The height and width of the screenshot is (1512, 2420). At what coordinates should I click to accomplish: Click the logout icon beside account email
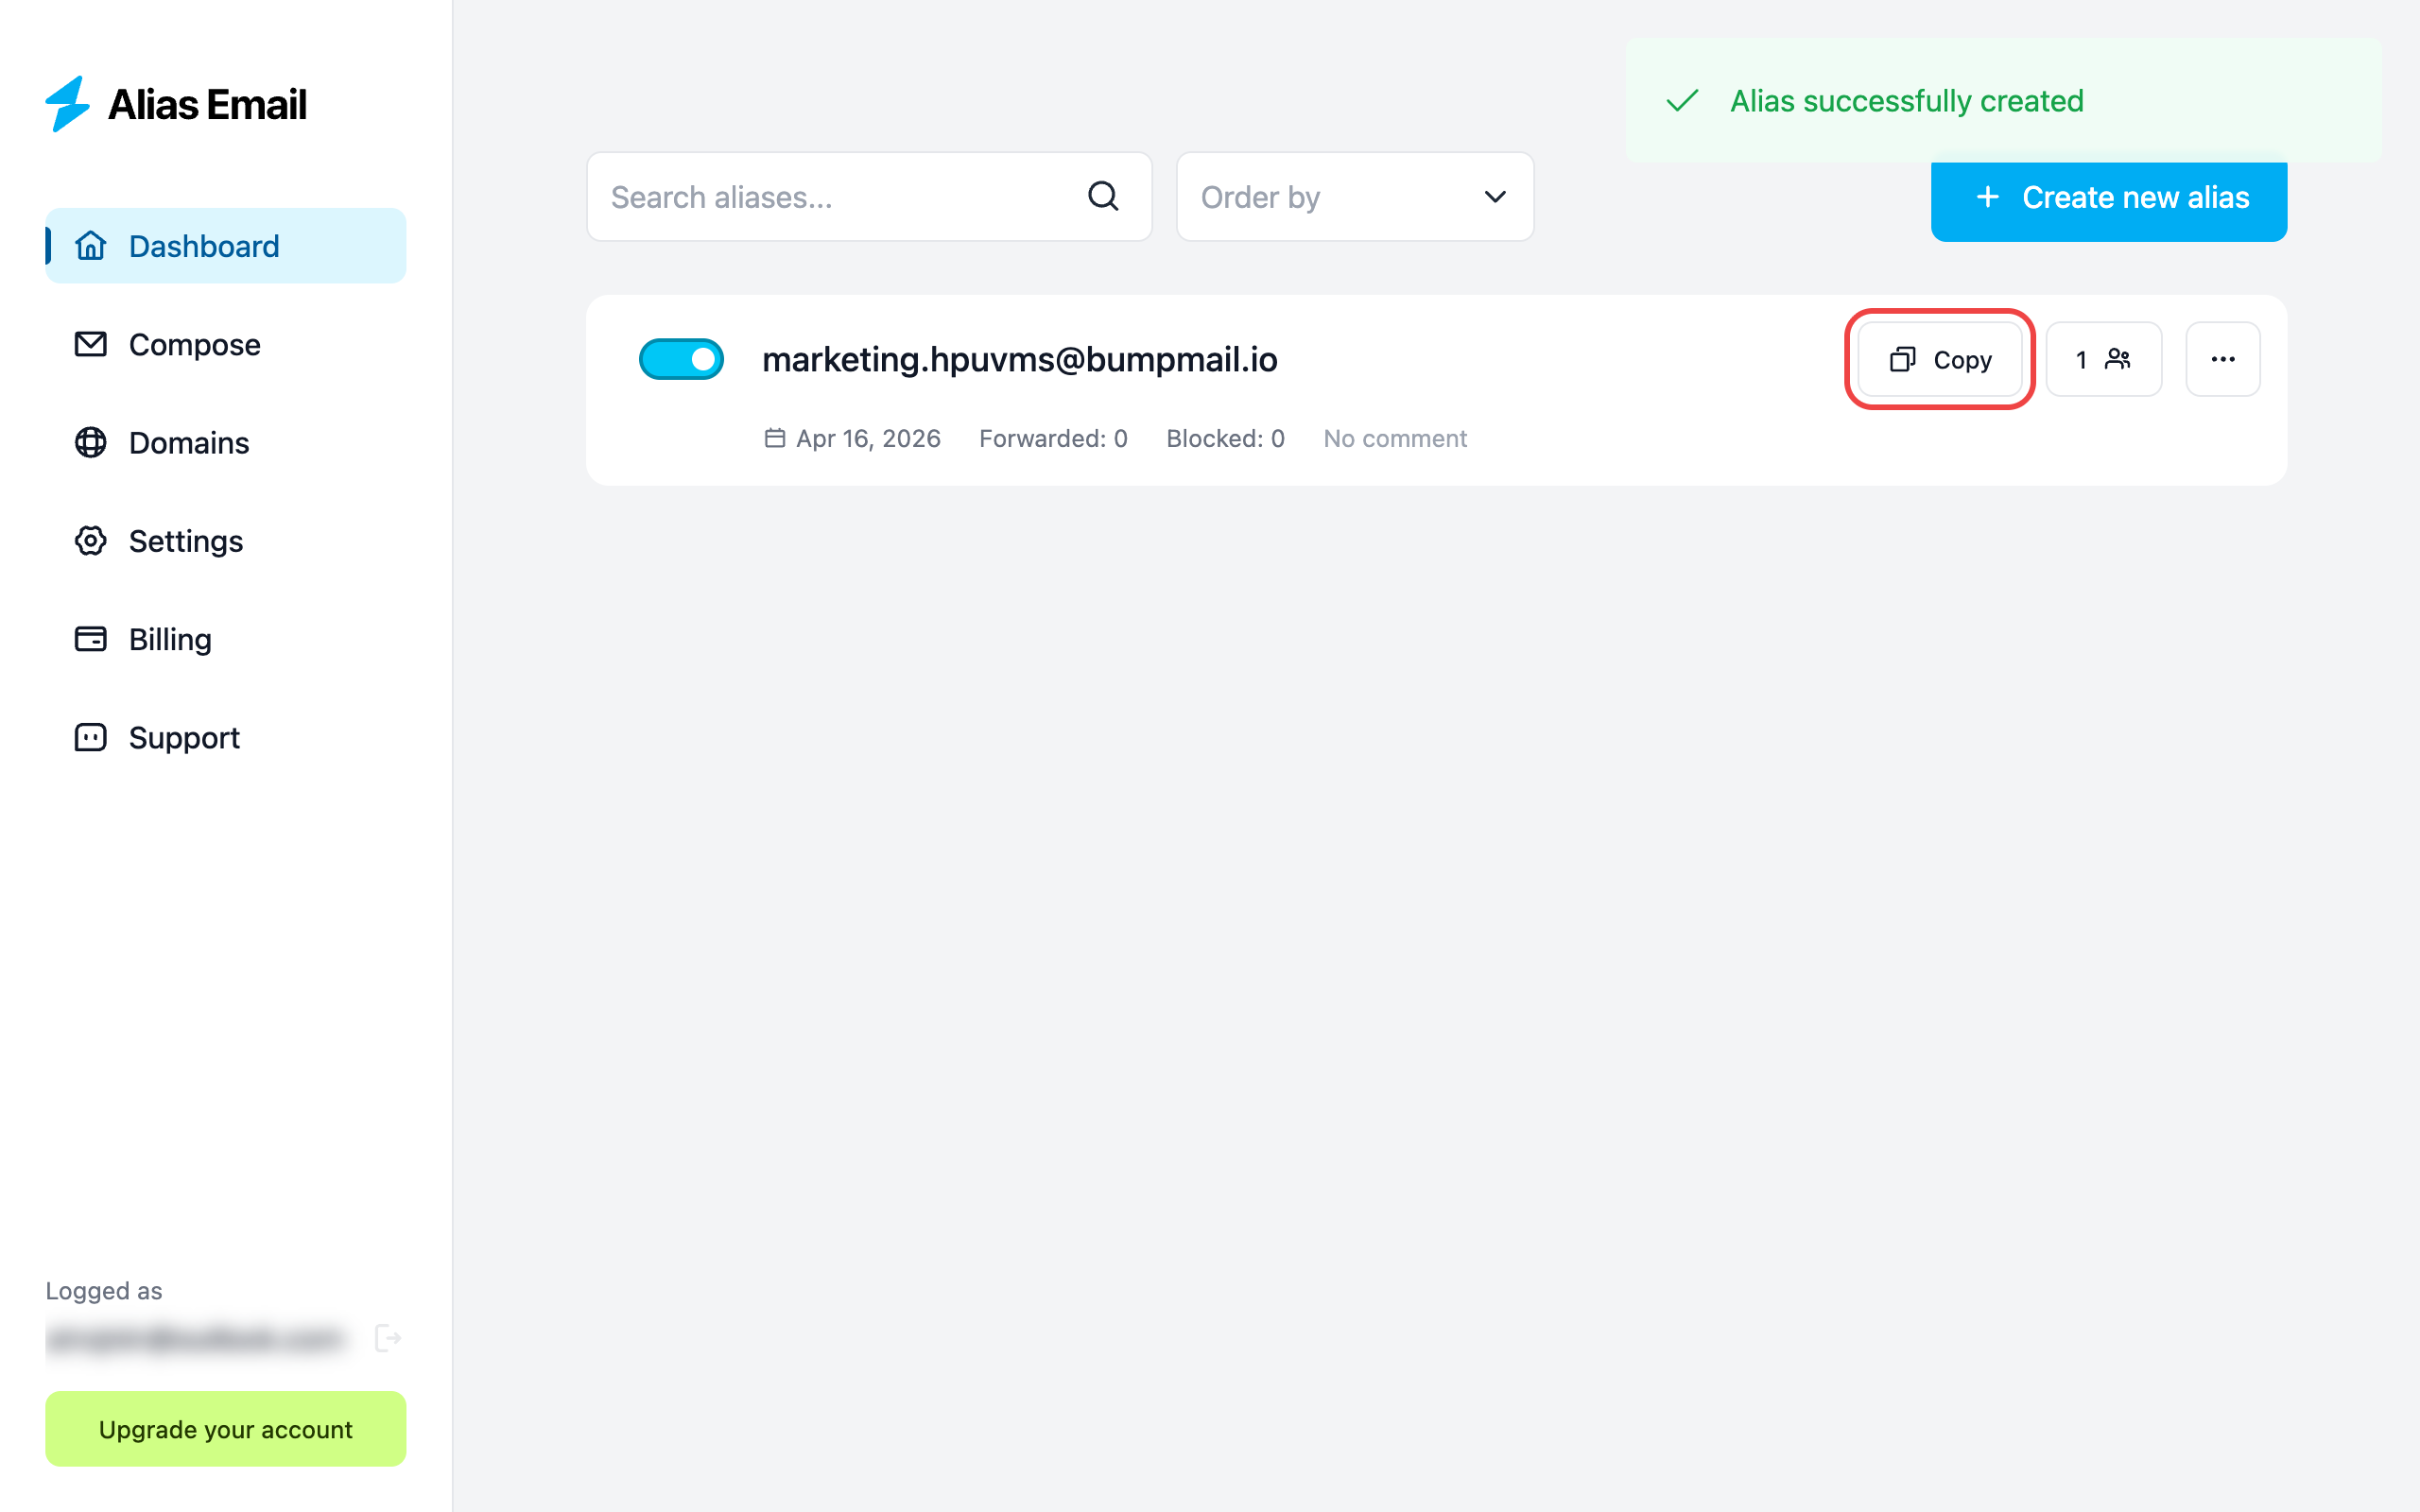pyautogui.click(x=387, y=1338)
